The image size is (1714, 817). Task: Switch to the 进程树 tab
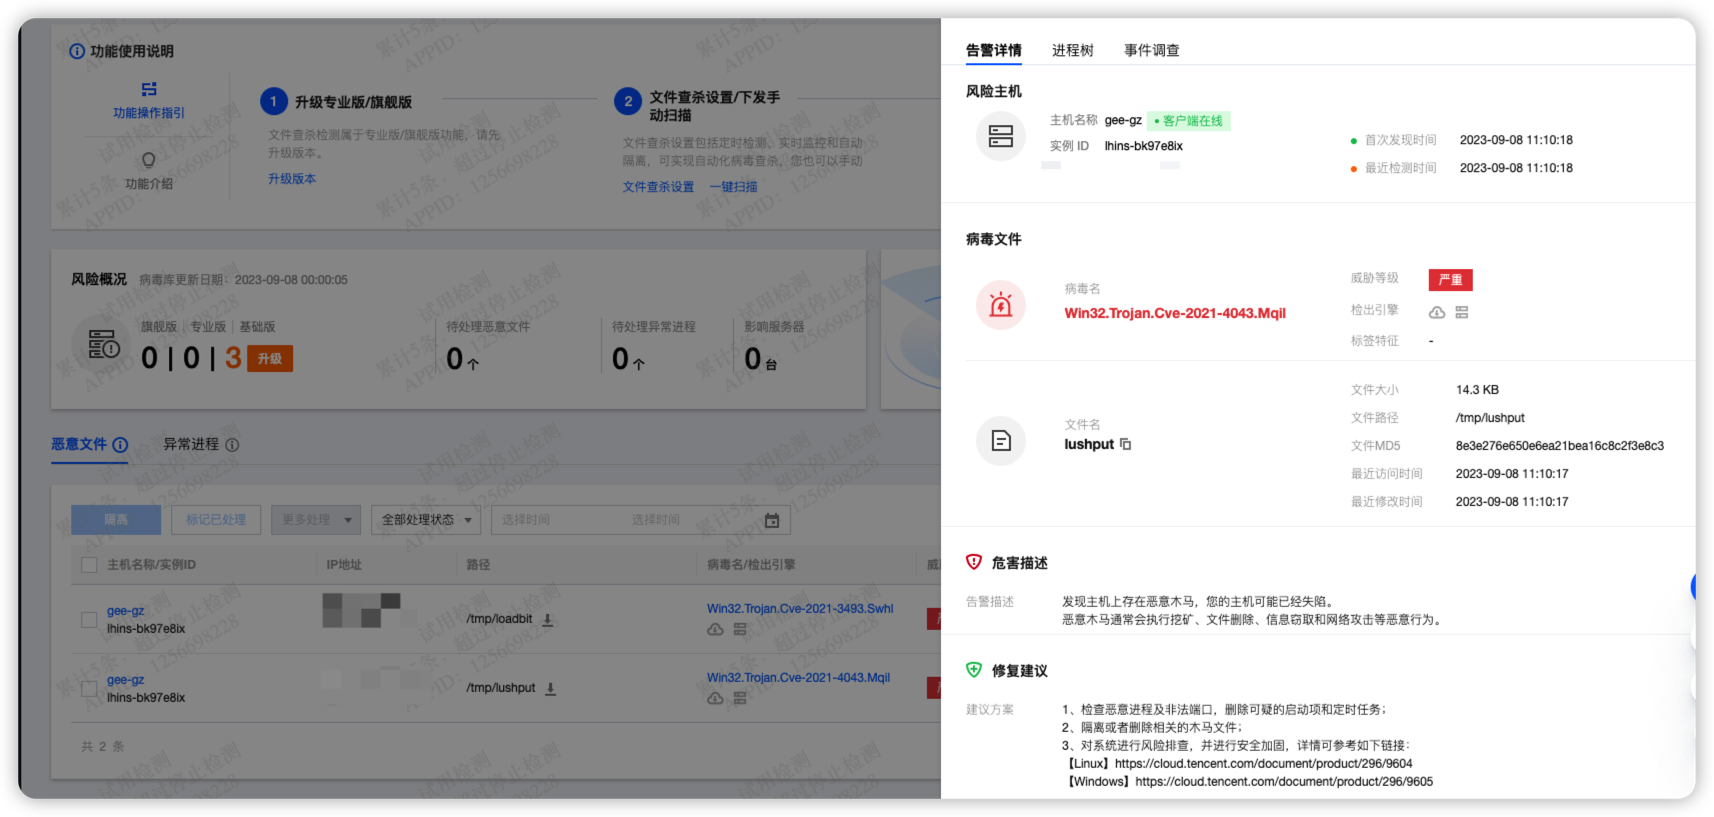1072,50
